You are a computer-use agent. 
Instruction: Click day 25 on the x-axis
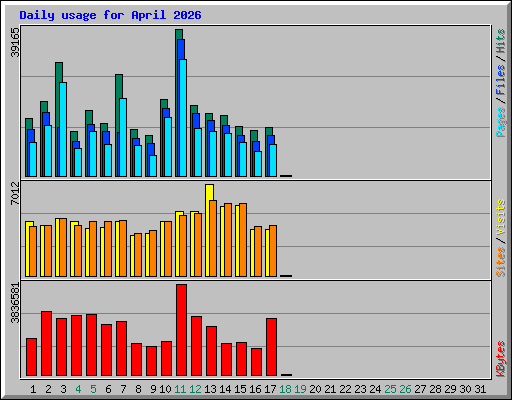point(390,389)
